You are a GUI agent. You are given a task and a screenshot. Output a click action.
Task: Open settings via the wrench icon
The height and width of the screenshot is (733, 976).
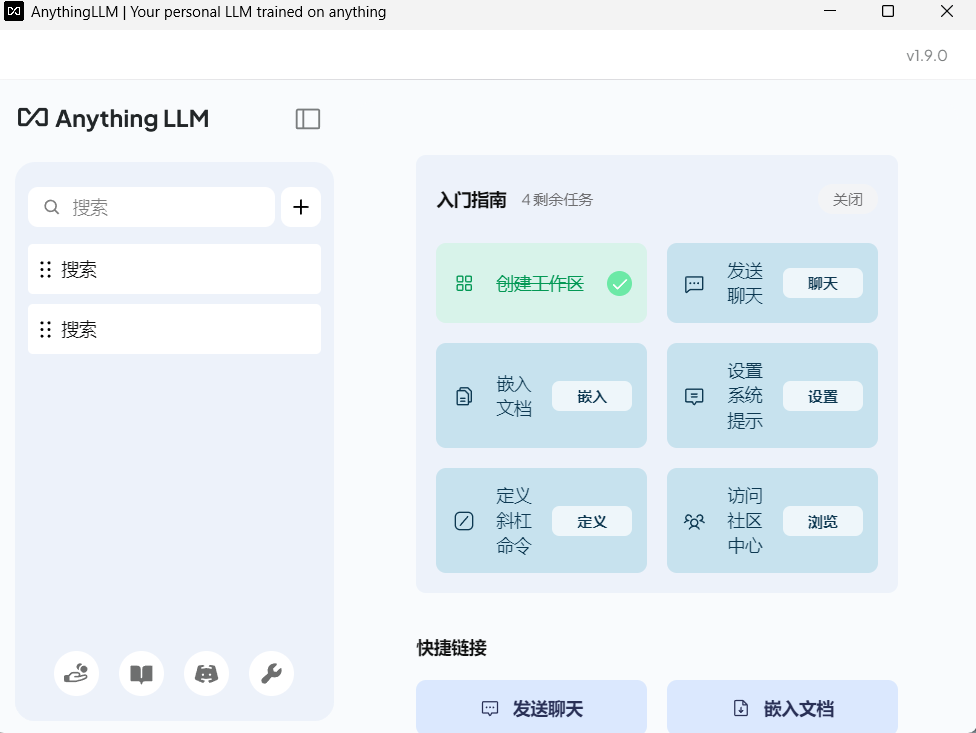(271, 673)
